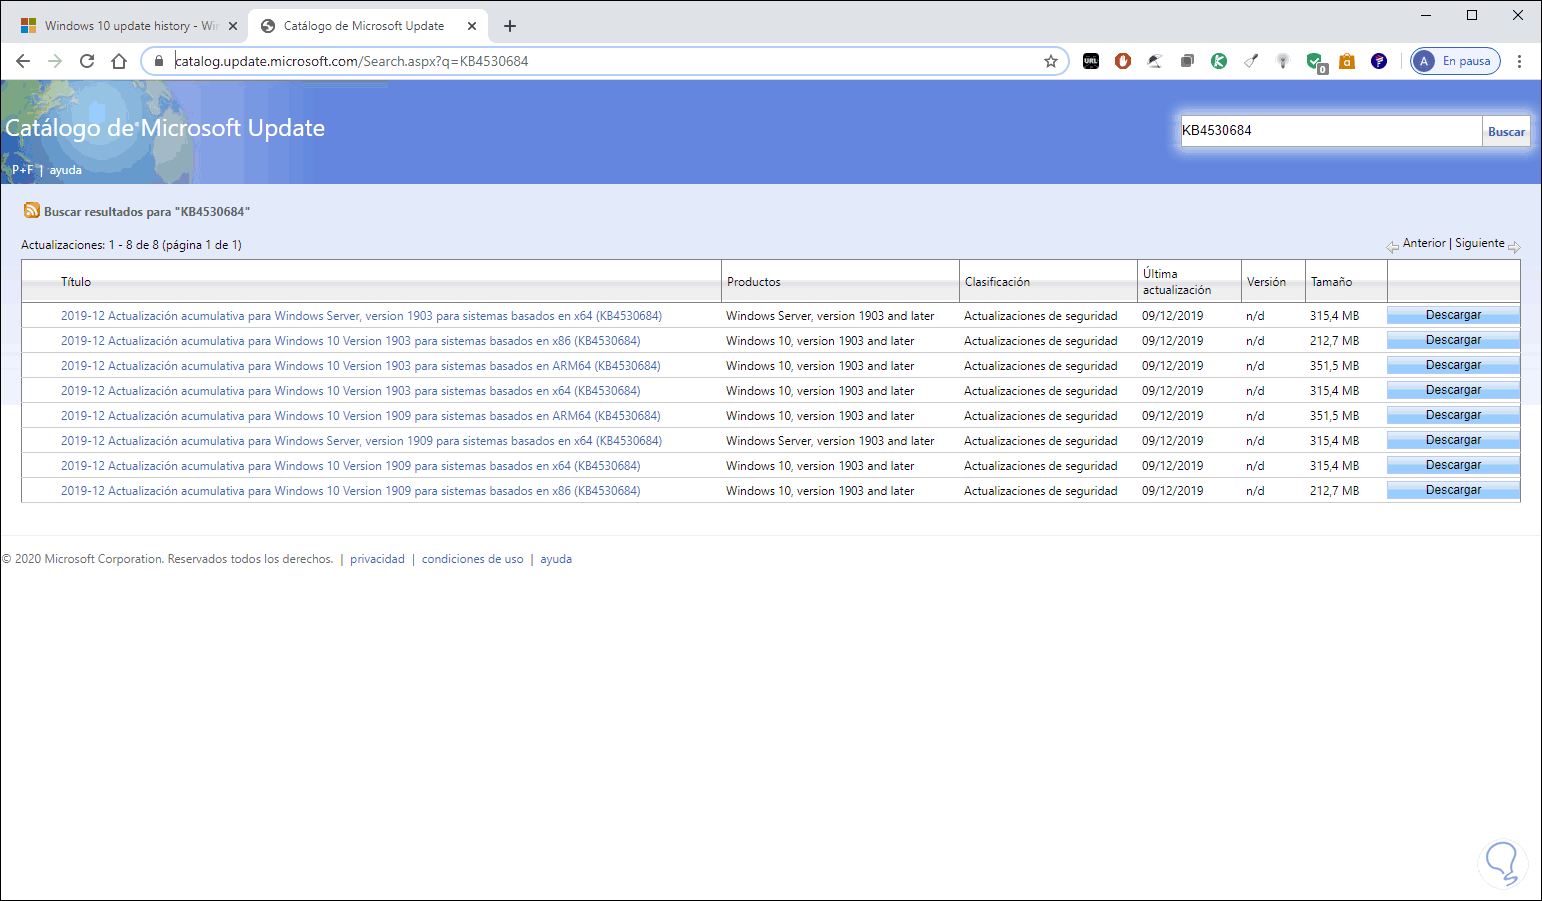
Task: Click the catalog search box with KB4530684
Action: (x=1331, y=131)
